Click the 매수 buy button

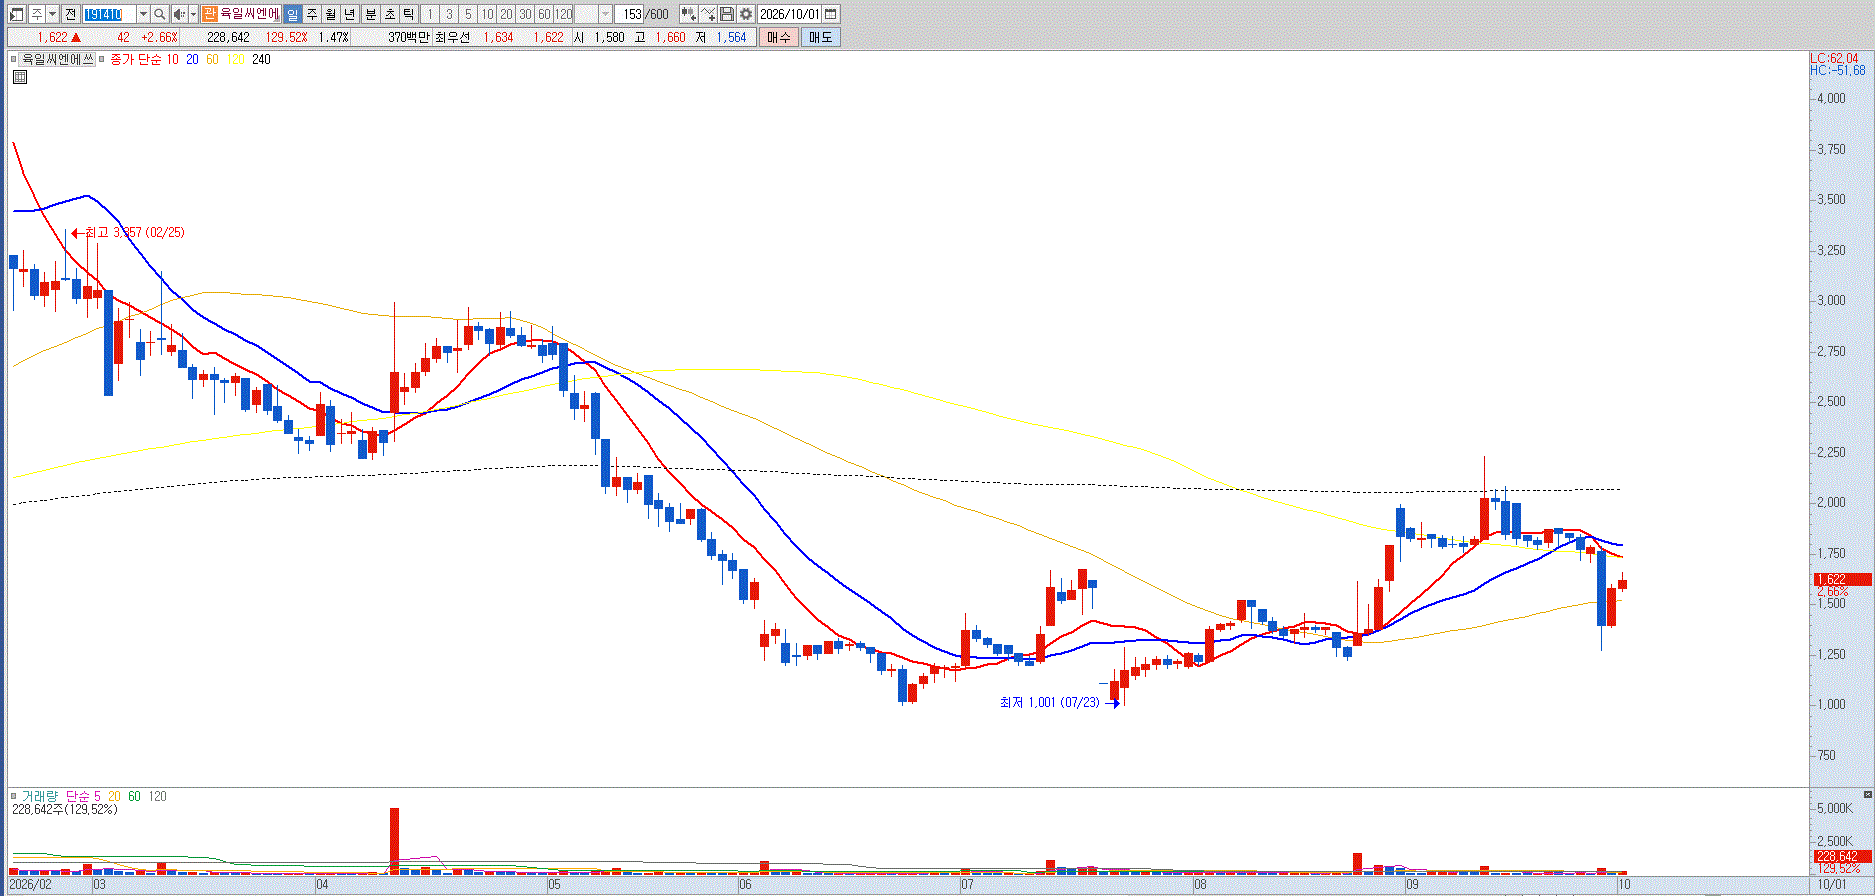point(779,37)
